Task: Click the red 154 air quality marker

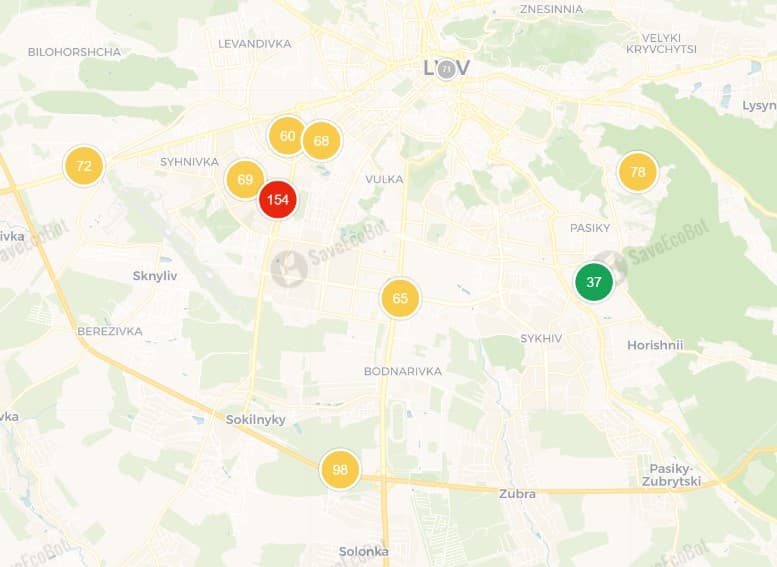Action: 278,200
